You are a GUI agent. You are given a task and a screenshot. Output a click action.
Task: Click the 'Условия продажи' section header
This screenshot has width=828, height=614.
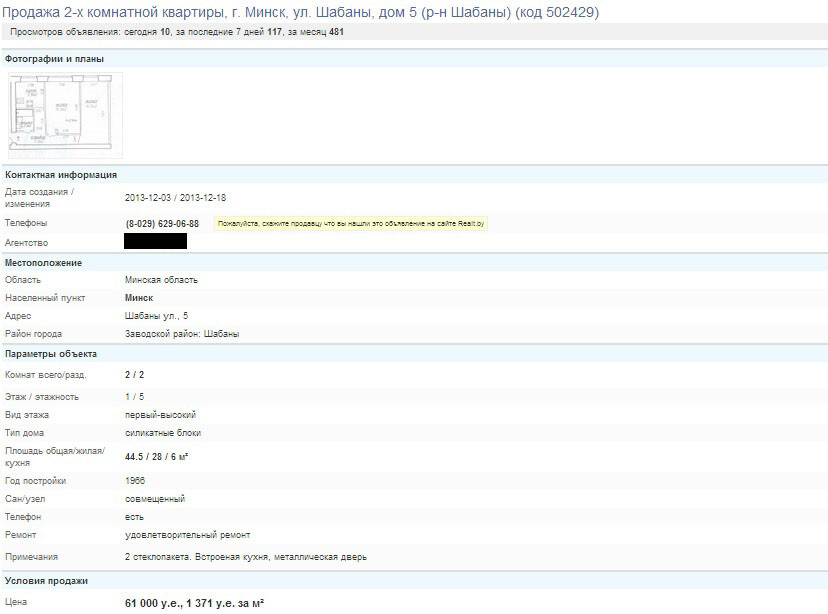tap(47, 581)
